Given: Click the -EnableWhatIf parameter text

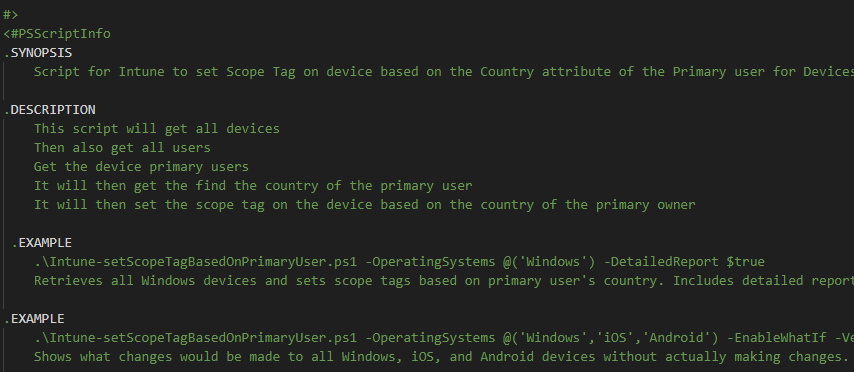Looking at the screenshot, I should (773, 338).
